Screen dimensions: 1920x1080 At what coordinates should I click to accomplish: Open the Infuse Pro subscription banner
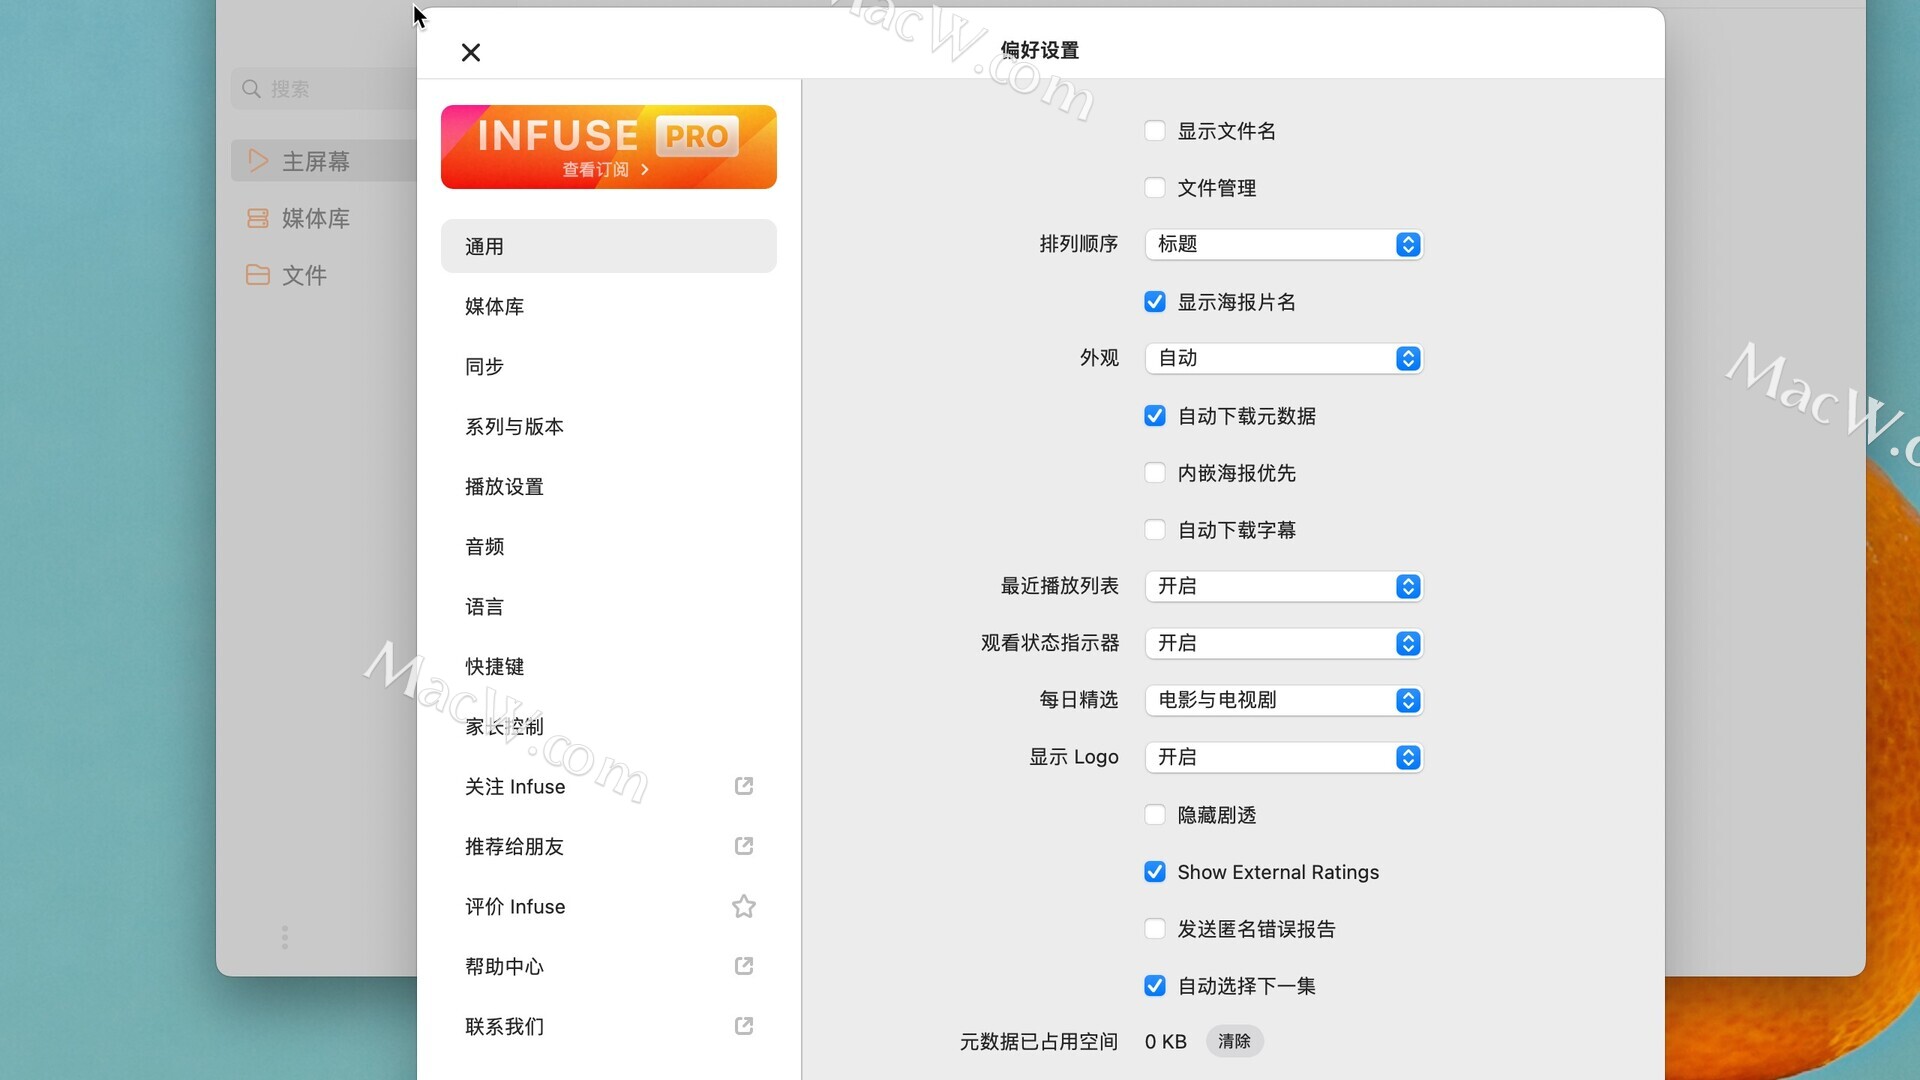(x=608, y=147)
